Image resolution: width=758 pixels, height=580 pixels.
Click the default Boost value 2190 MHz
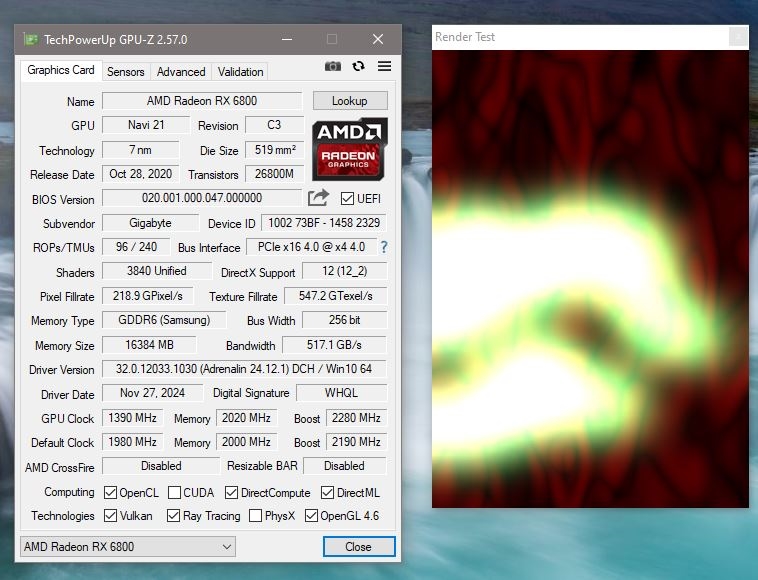coord(356,442)
